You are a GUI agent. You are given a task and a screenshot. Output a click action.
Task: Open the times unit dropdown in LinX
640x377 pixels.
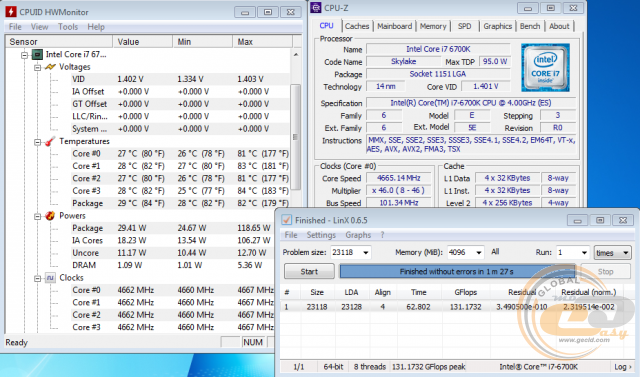(x=612, y=253)
